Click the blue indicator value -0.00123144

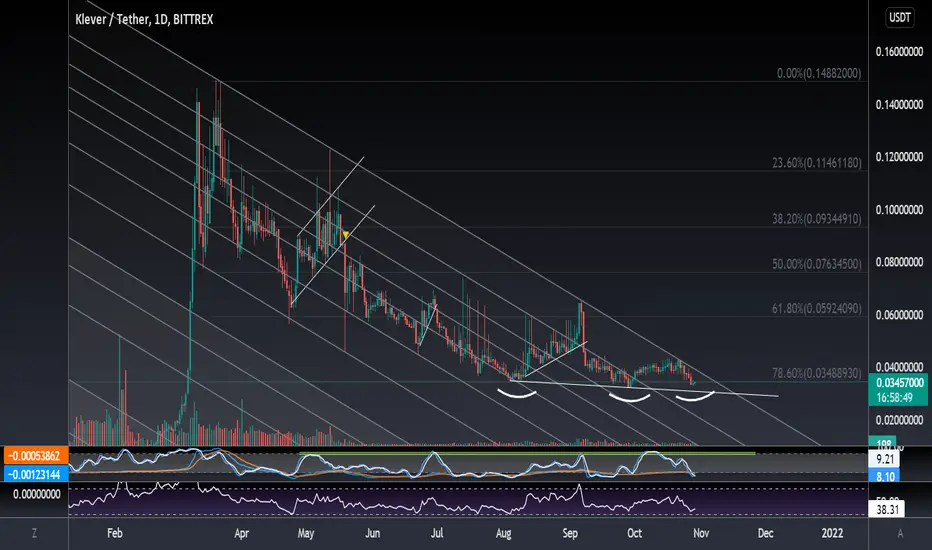[x=36, y=474]
